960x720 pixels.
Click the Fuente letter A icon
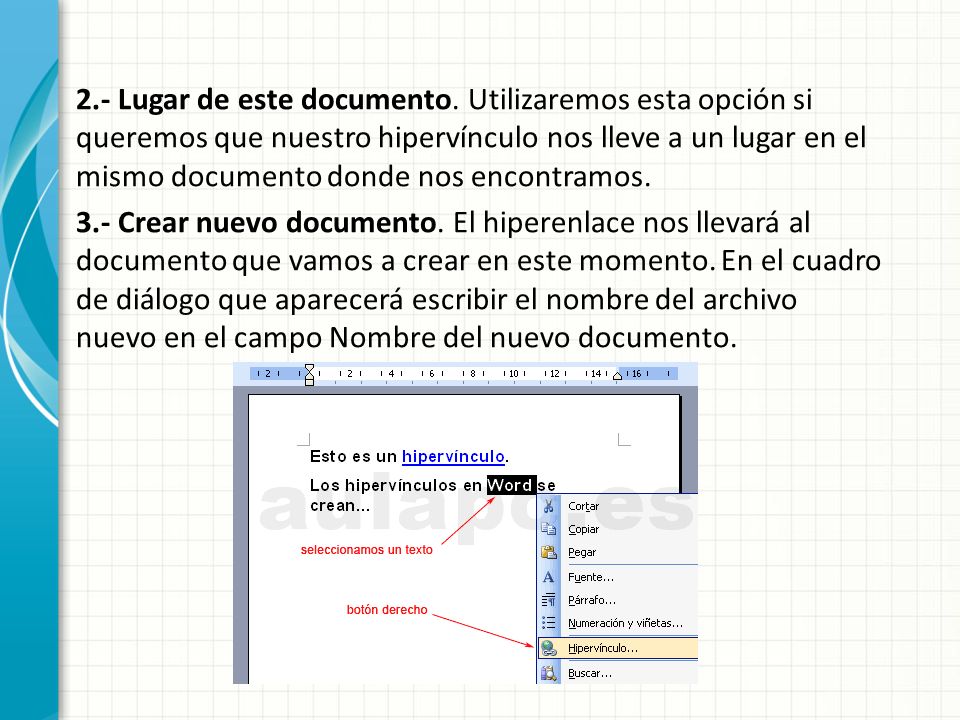[x=549, y=577]
